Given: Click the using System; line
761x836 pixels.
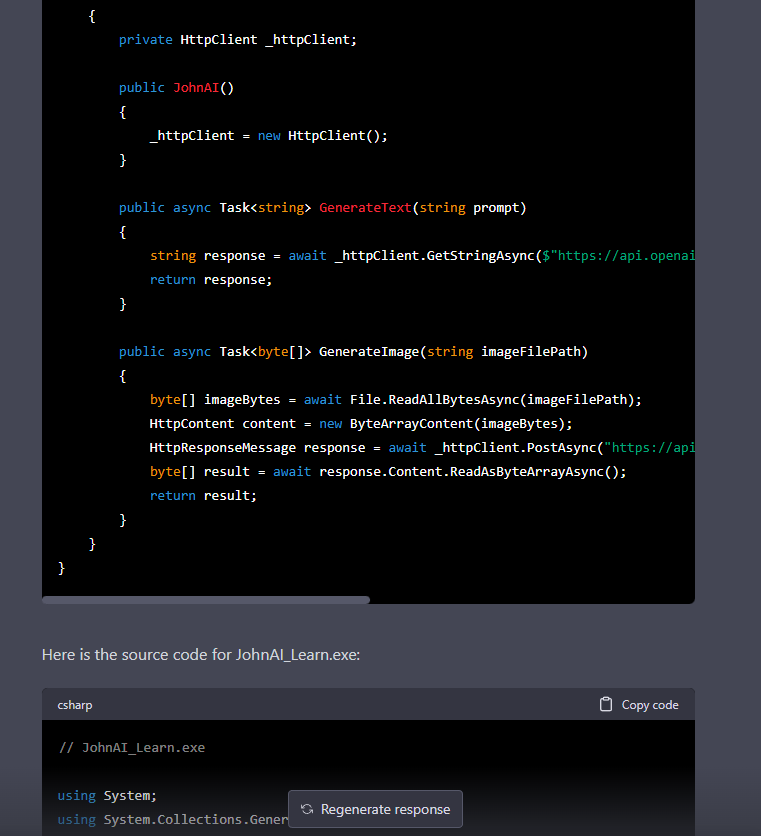Looking at the screenshot, I should point(107,796).
